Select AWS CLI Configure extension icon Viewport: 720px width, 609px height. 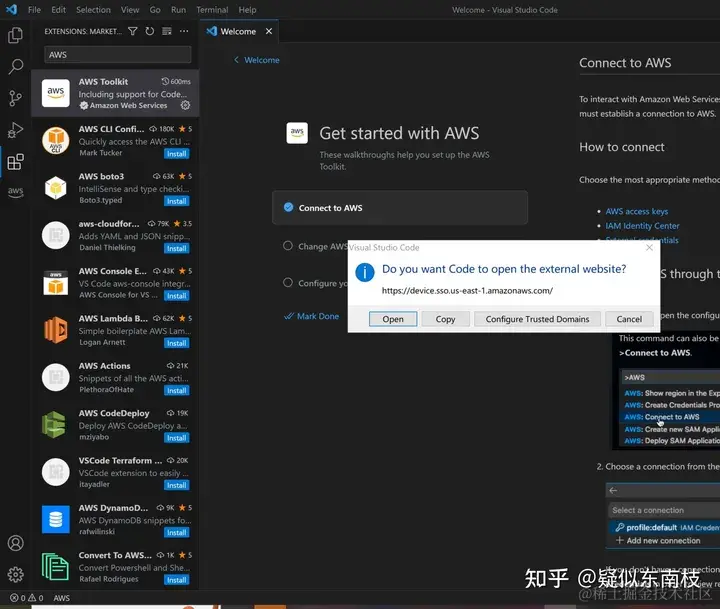[56, 140]
